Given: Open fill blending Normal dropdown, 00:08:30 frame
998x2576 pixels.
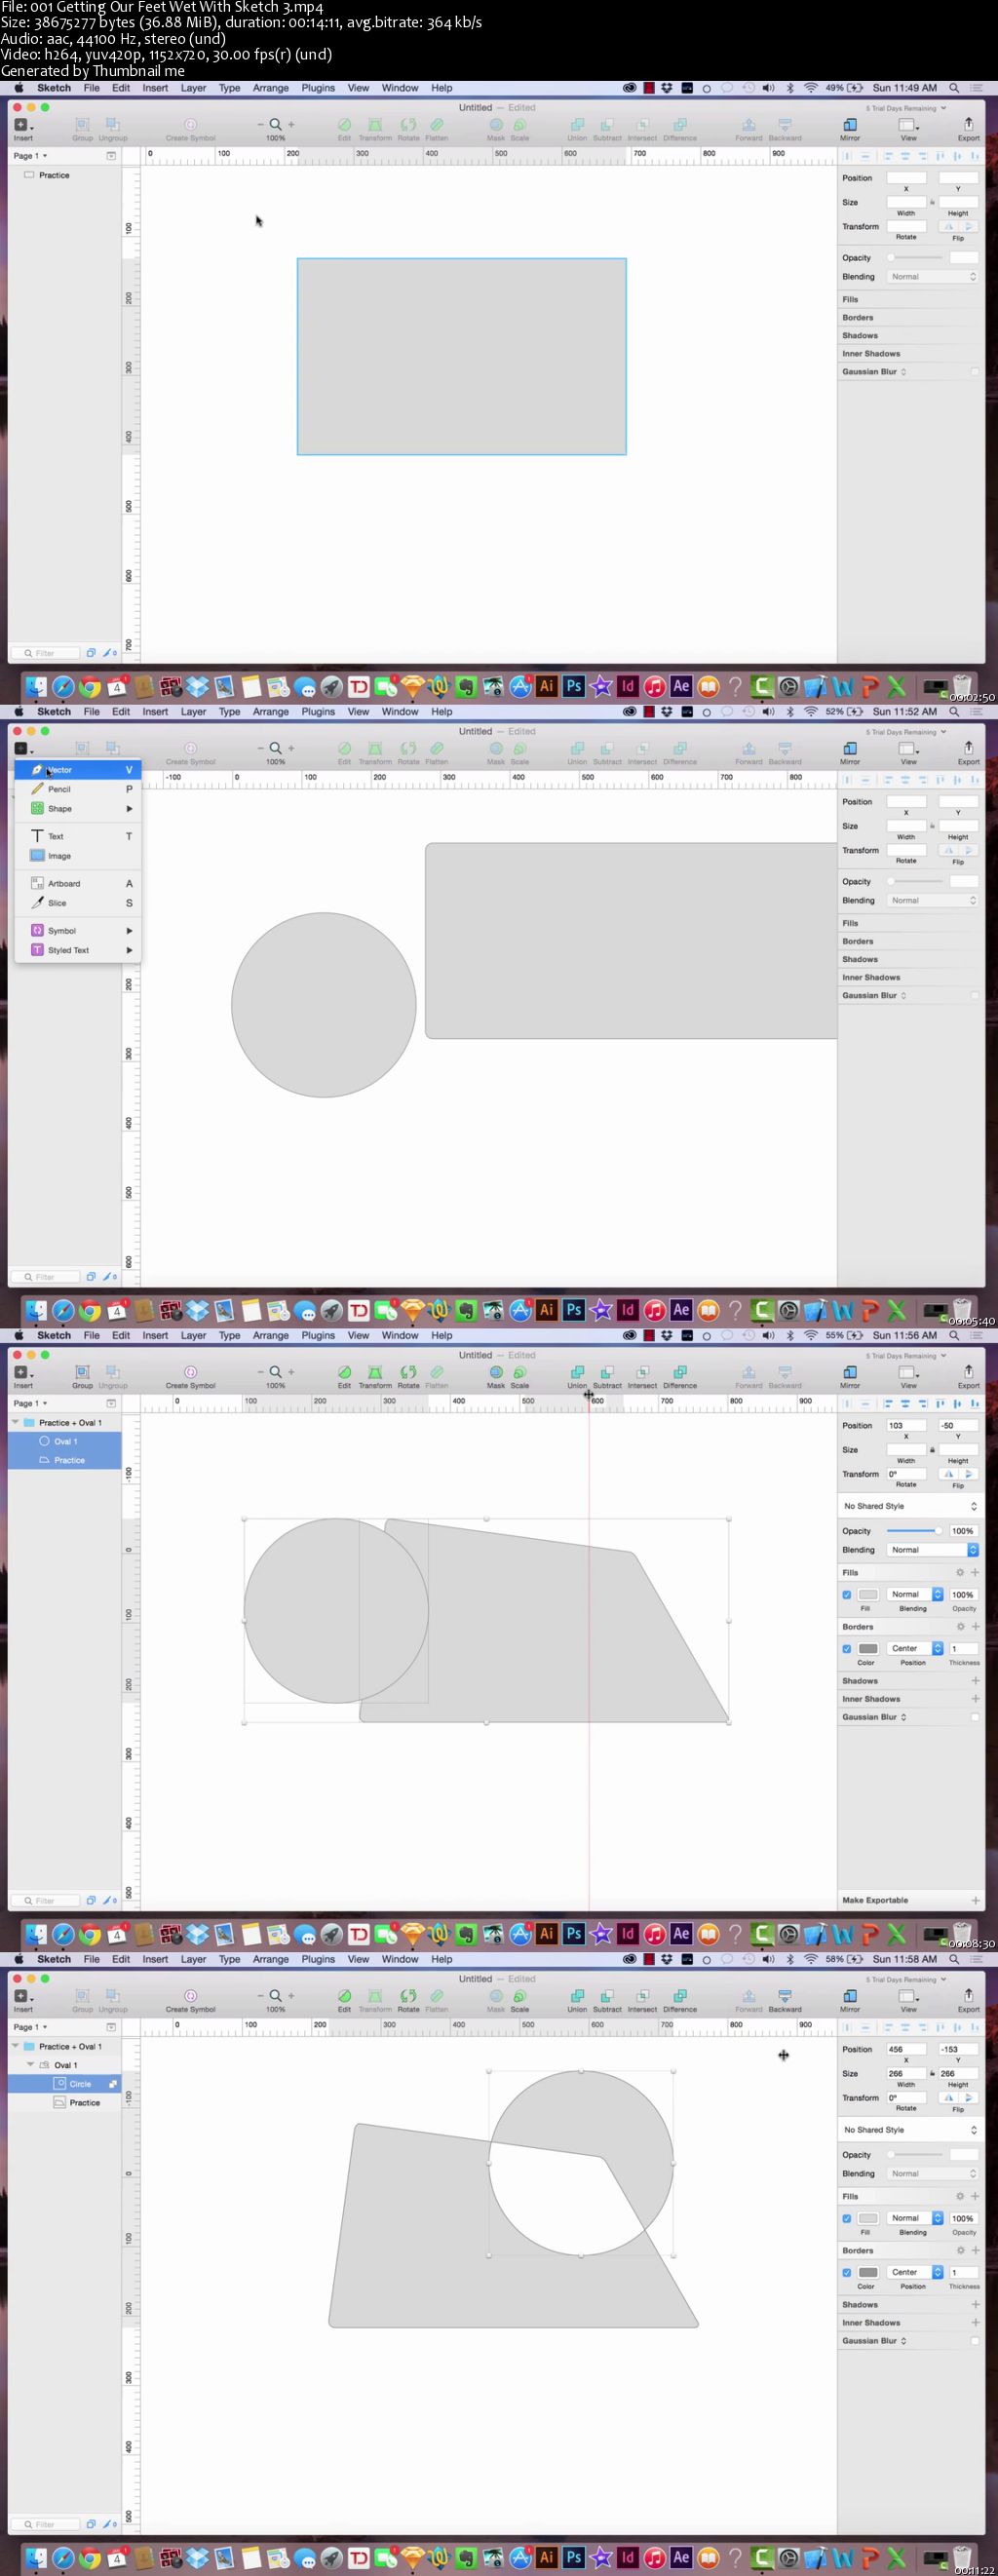Looking at the screenshot, I should click(915, 1595).
